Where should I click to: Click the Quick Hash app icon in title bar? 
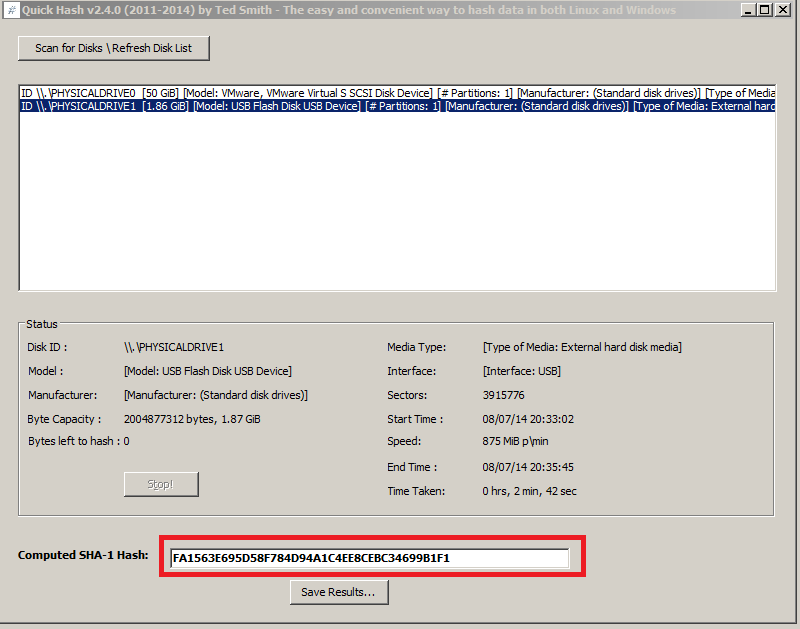(x=11, y=10)
